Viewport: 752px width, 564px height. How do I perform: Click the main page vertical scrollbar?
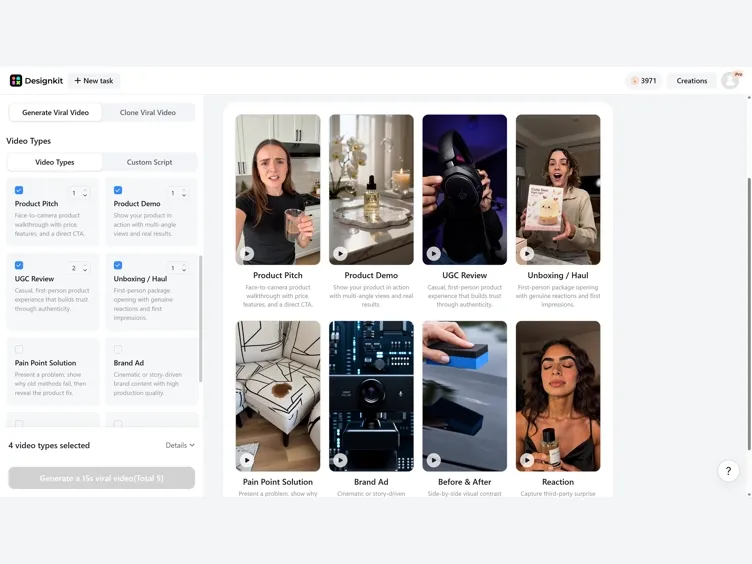click(749, 314)
